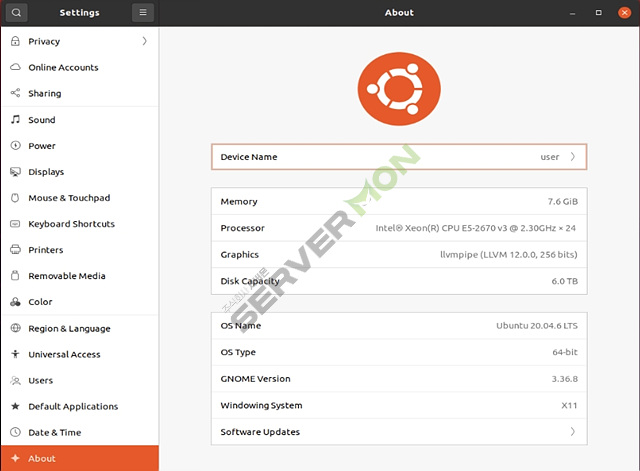Screen dimensions: 640x471
Task: Click the Sound music note icon
Action: coord(15,119)
